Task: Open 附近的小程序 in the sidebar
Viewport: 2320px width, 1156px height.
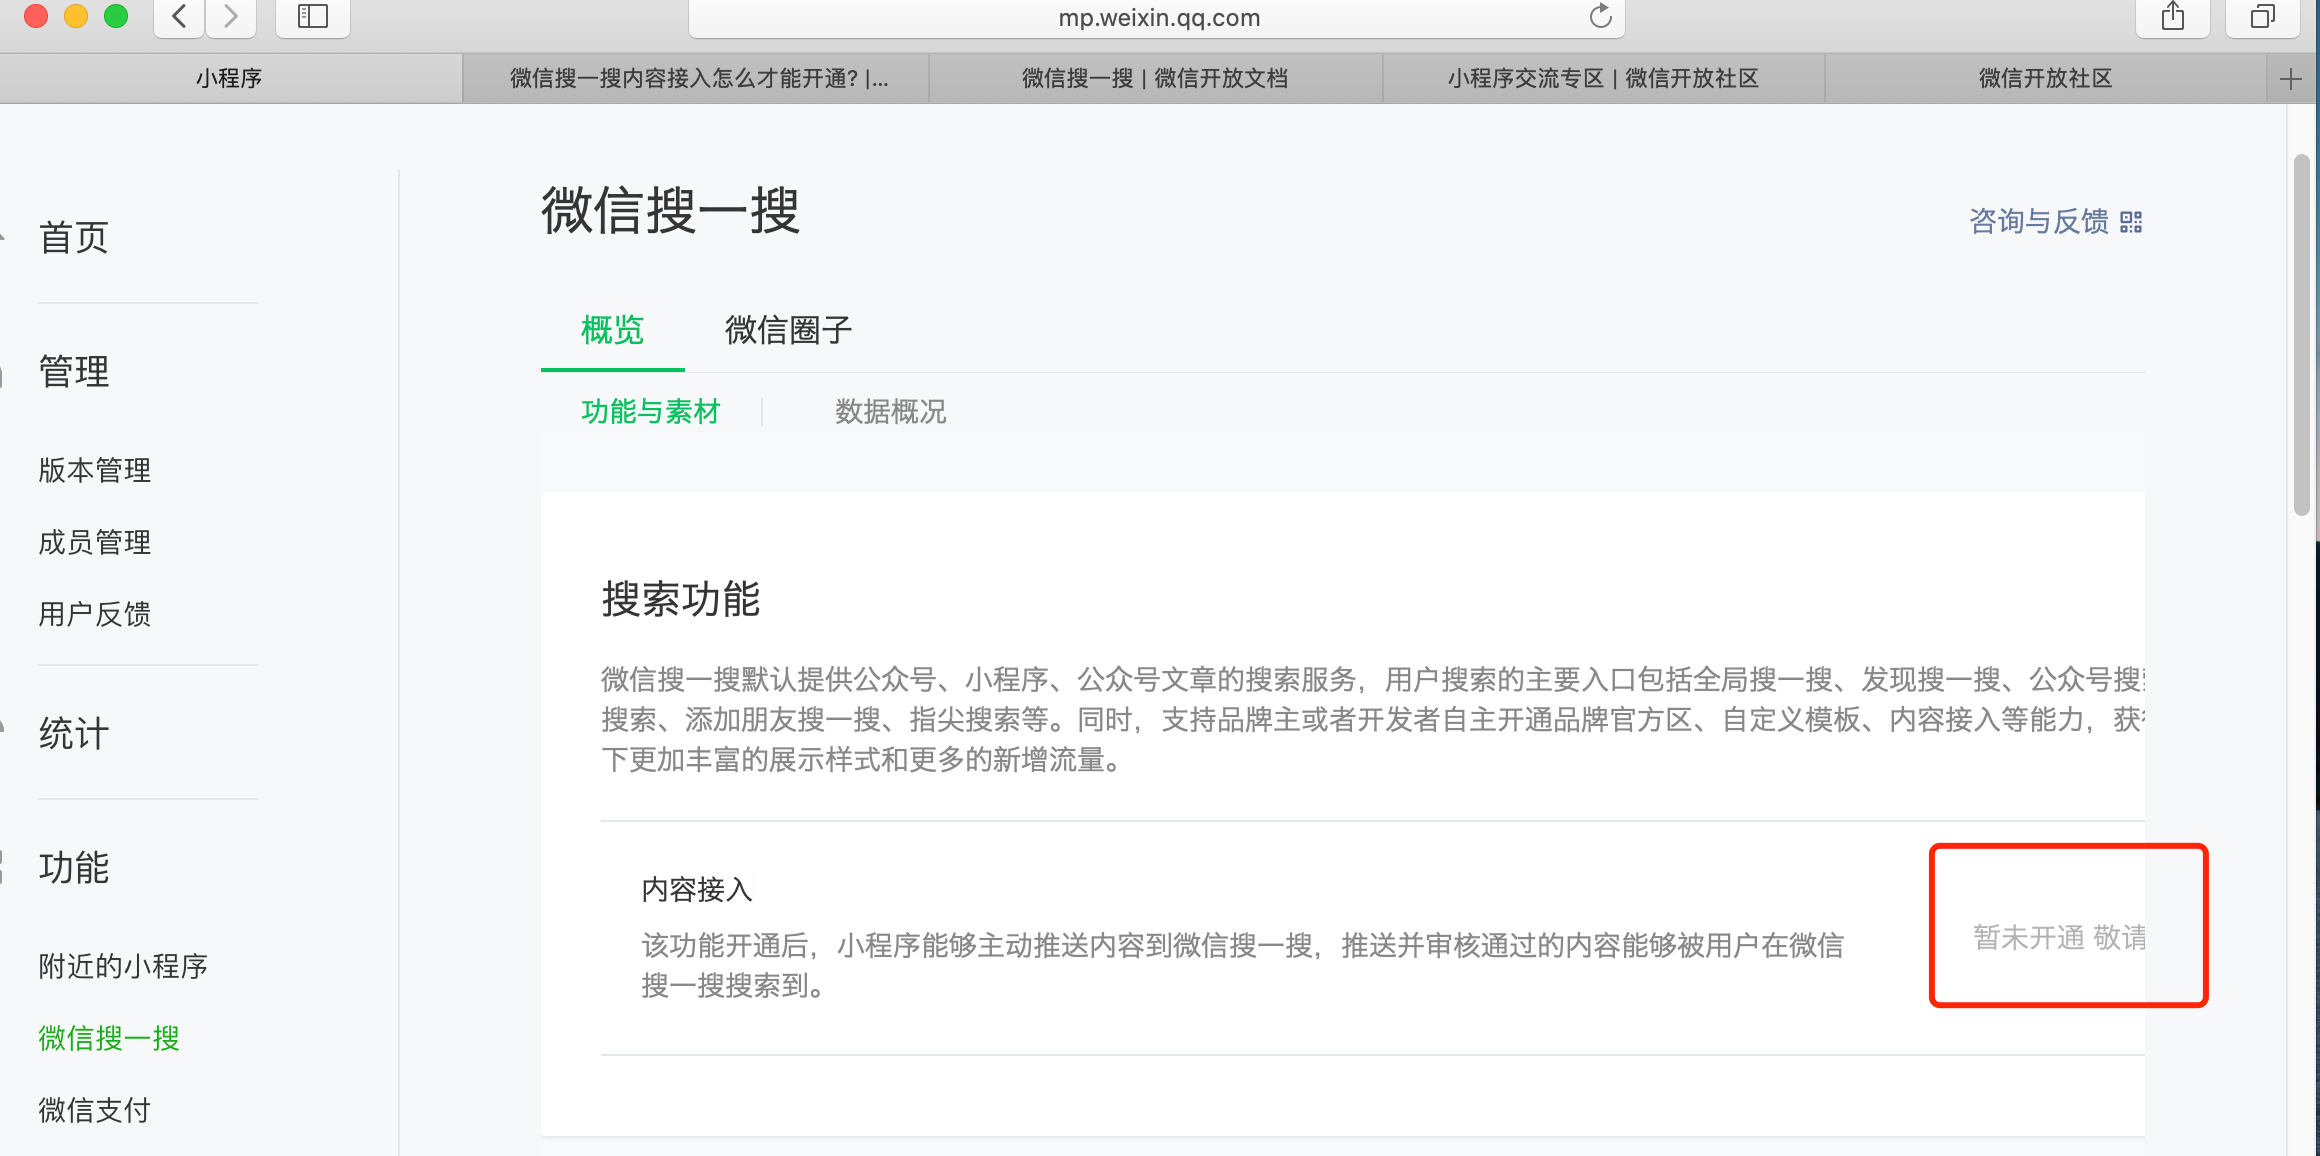Action: (x=123, y=966)
